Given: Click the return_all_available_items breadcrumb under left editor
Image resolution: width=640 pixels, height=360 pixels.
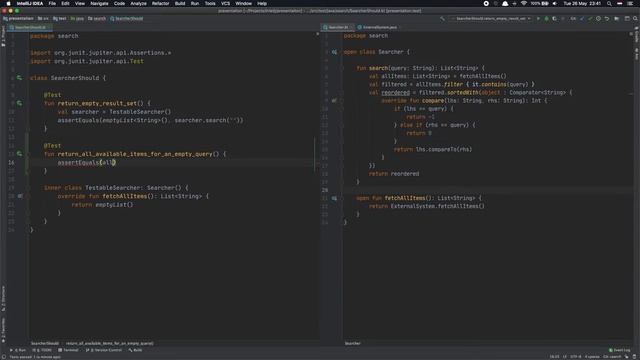Looking at the screenshot, I should 110,344.
